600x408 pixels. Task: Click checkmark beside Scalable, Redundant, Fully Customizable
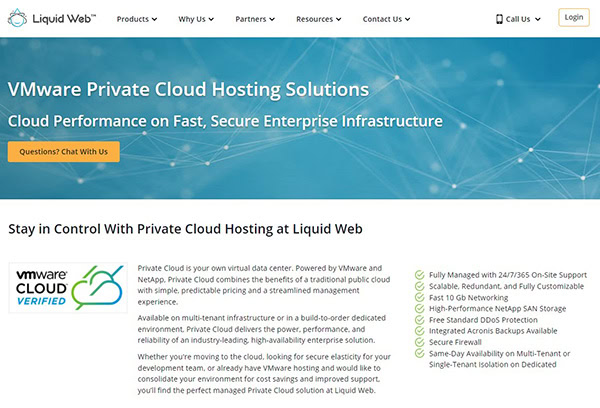(x=419, y=286)
